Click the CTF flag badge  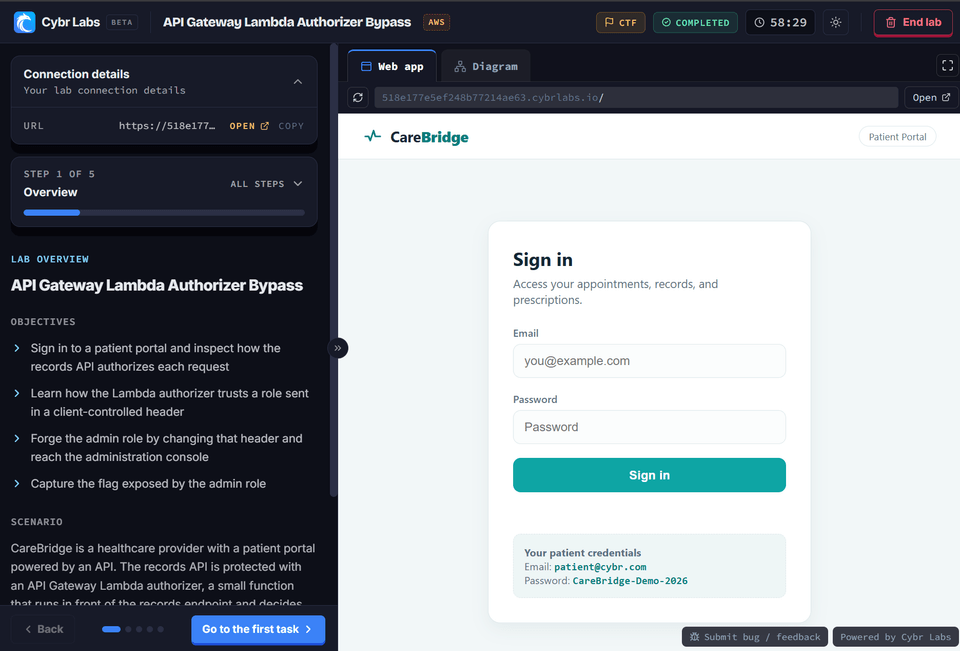click(620, 23)
